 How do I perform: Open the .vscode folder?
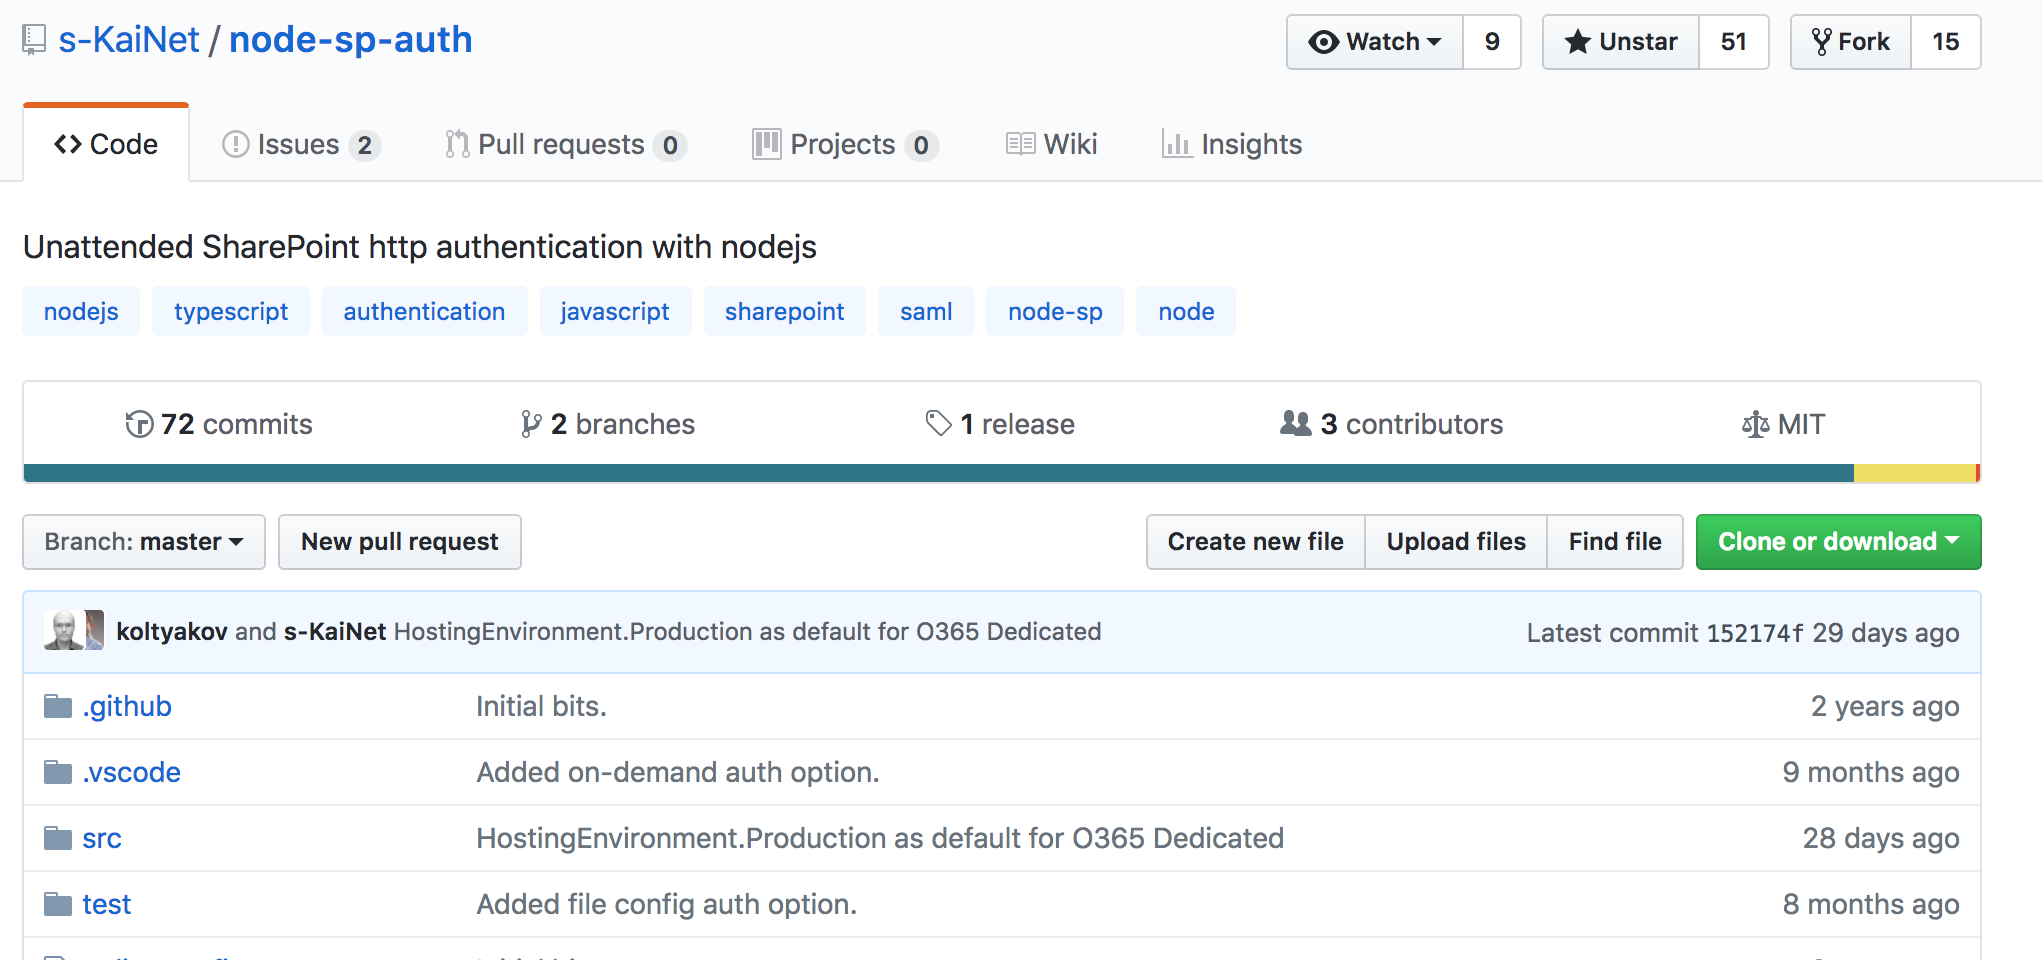click(x=131, y=772)
